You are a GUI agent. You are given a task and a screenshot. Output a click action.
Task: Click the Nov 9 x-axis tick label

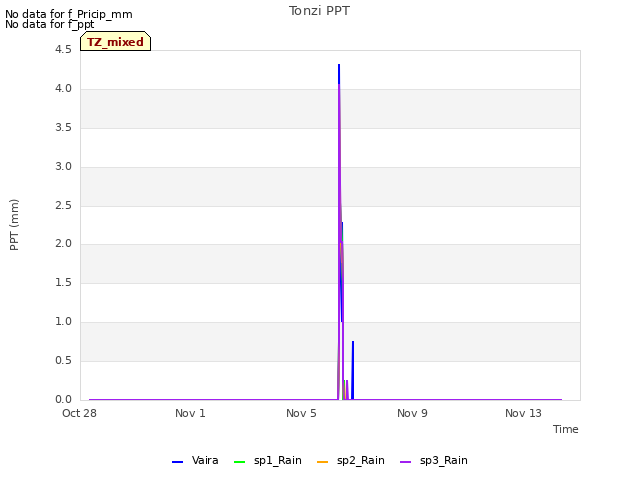[412, 413]
